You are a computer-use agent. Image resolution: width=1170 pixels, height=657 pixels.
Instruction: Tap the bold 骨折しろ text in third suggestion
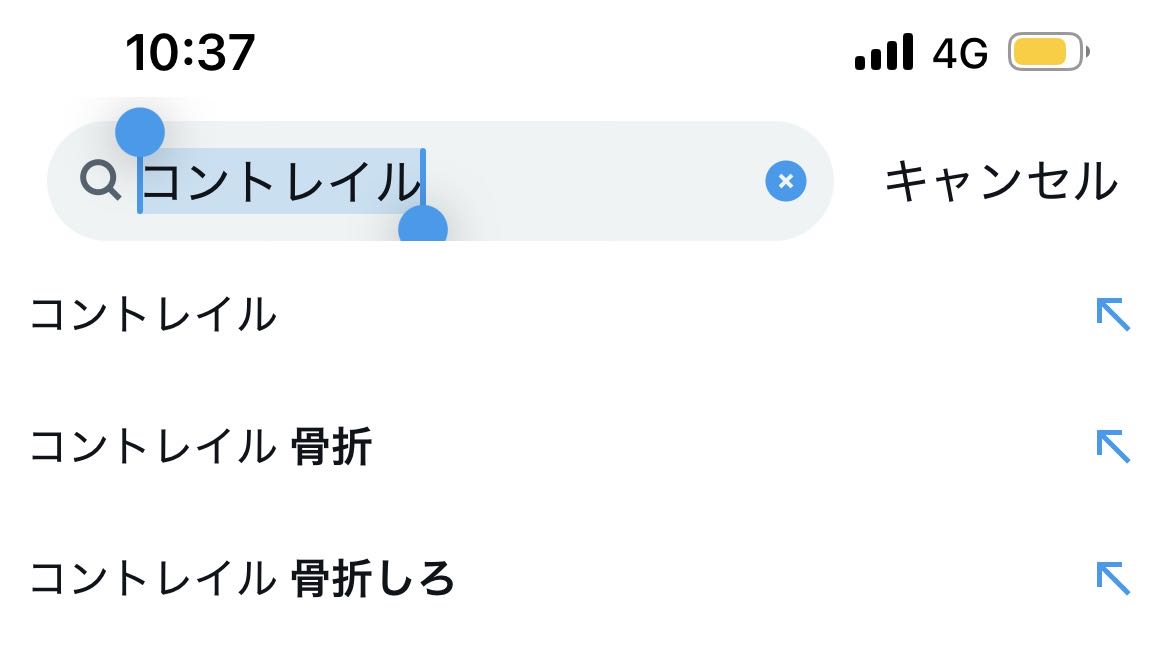click(x=373, y=578)
